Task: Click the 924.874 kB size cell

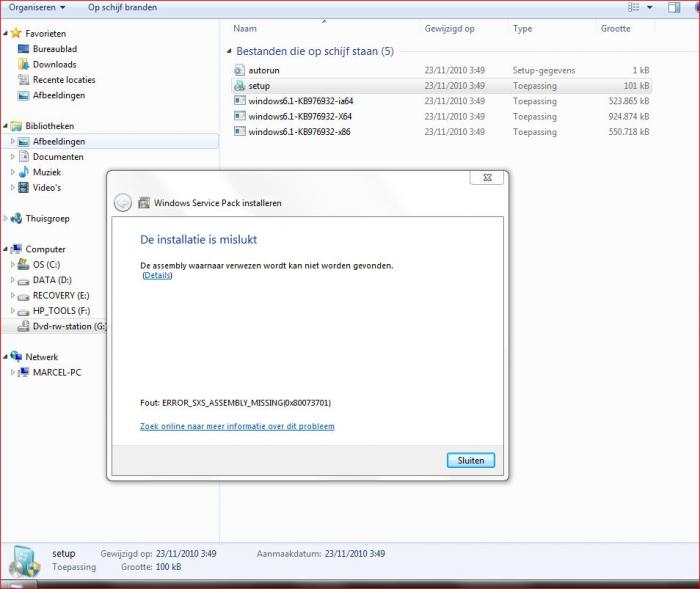Action: tap(629, 117)
